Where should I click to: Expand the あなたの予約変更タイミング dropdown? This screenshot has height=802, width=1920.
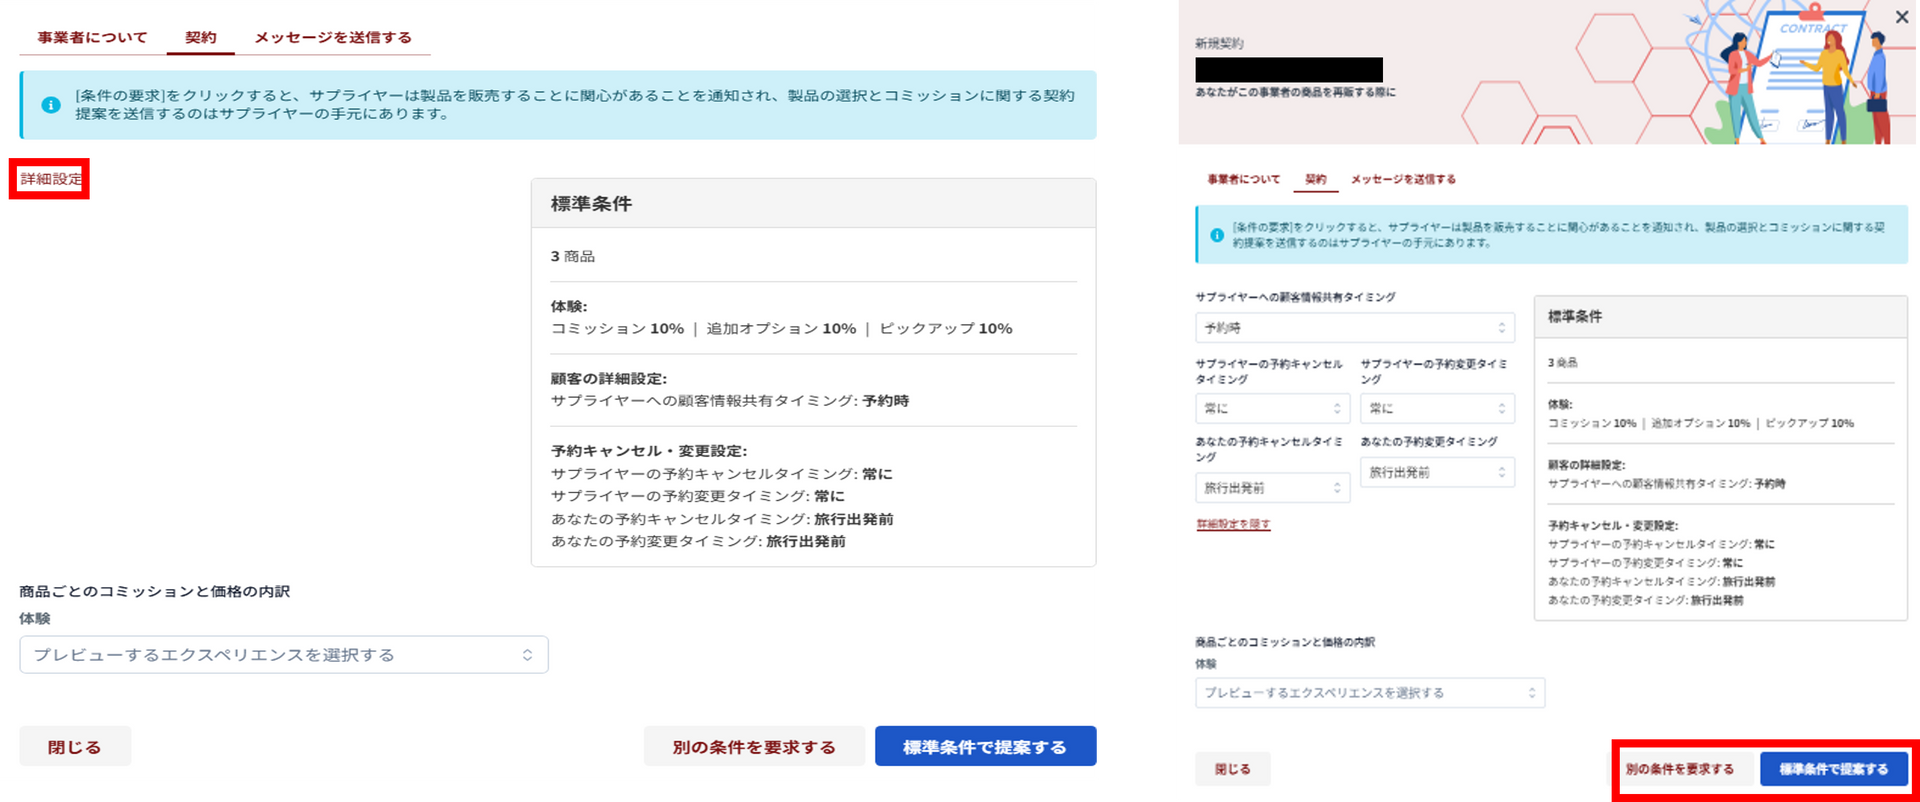pos(1437,472)
